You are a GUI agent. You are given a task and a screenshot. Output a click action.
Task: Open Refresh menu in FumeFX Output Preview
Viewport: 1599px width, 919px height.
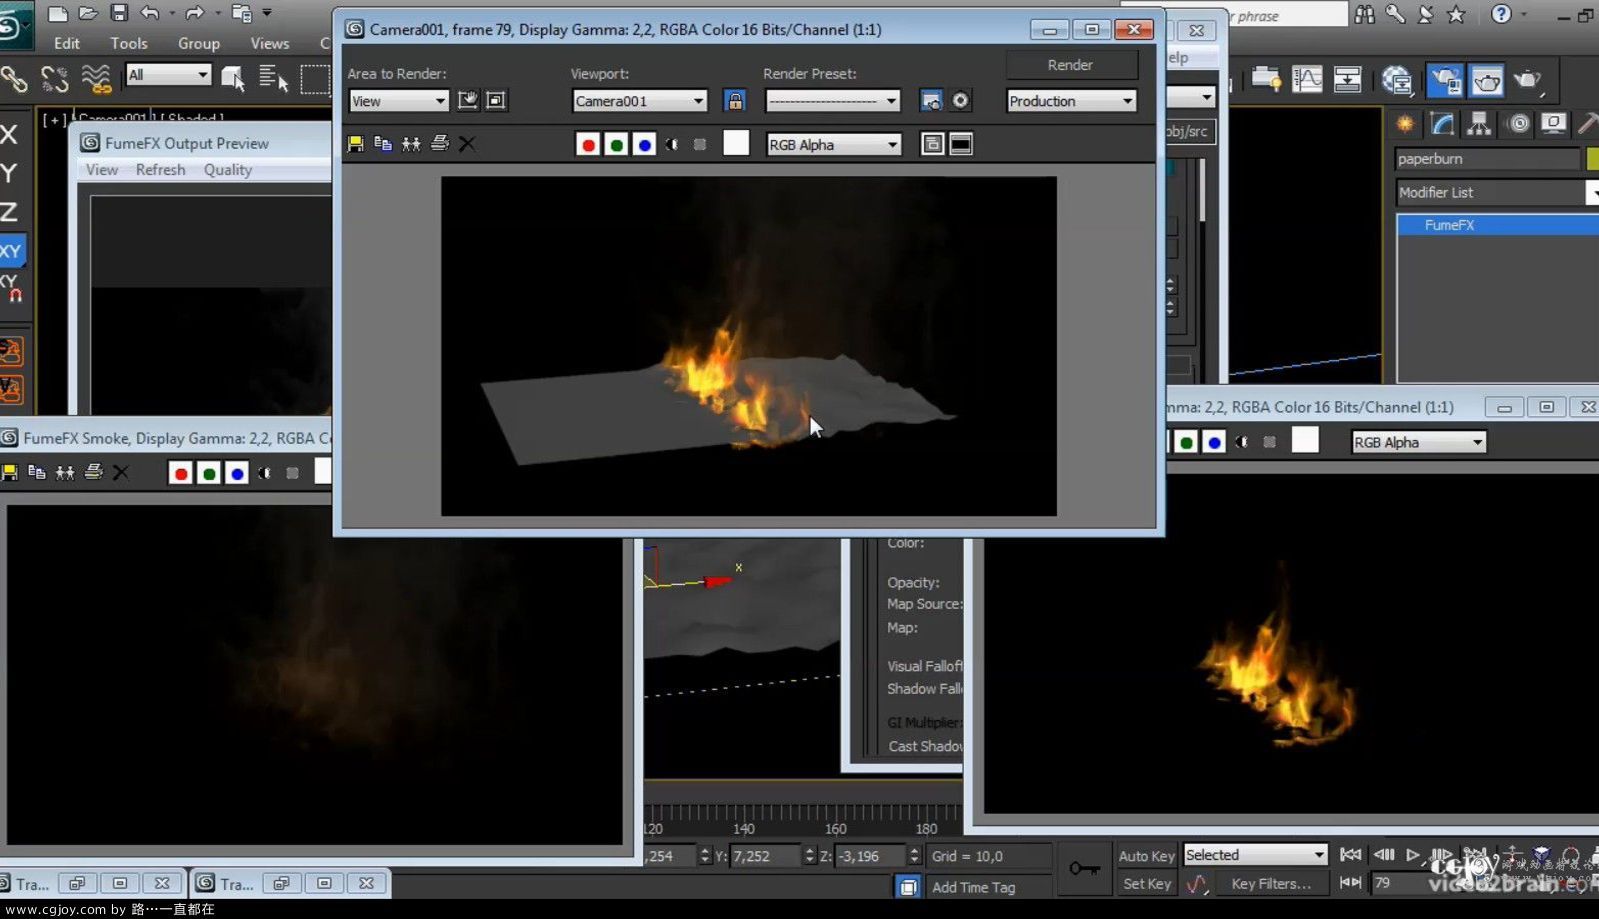(161, 170)
